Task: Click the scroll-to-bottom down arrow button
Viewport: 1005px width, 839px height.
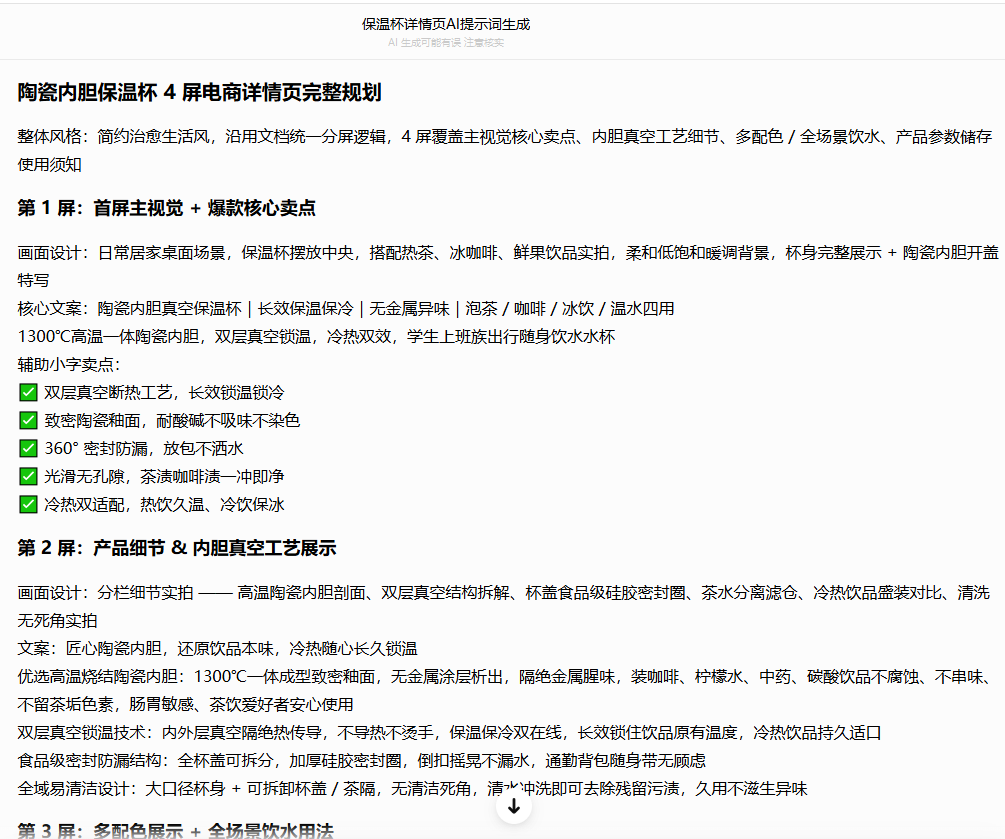Action: [x=513, y=807]
